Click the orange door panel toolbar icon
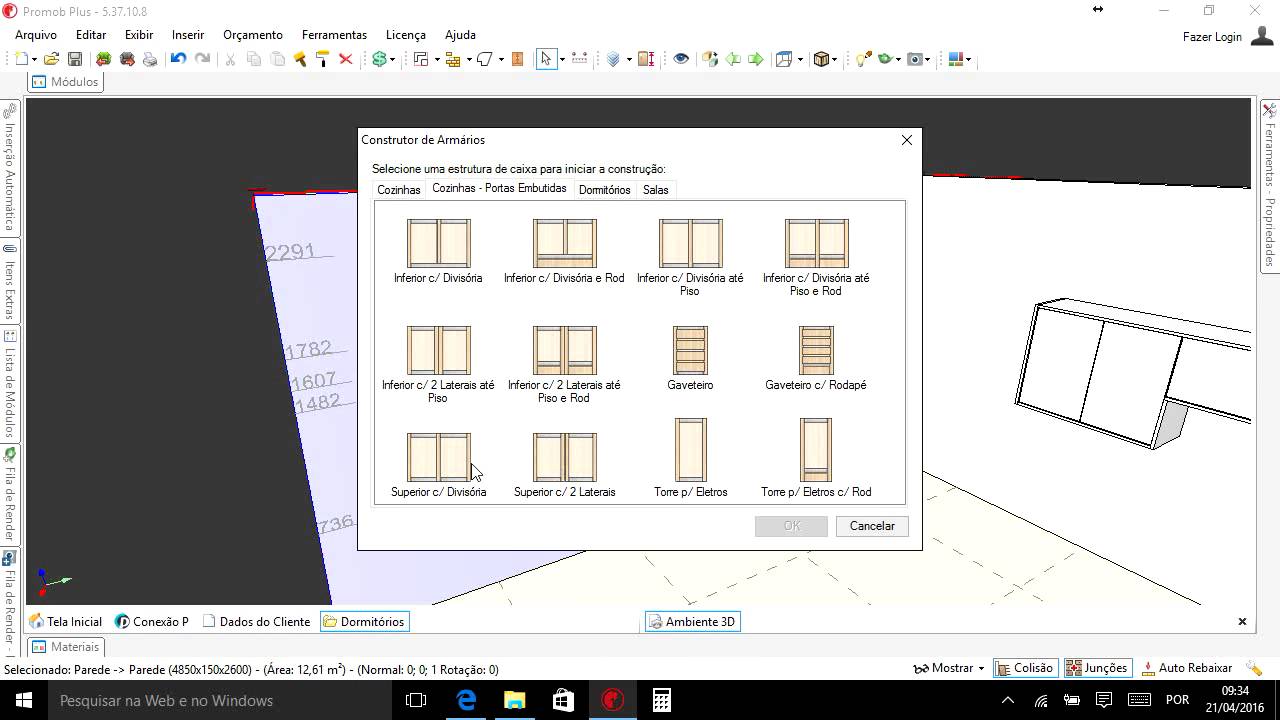Image resolution: width=1280 pixels, height=720 pixels. [517, 59]
